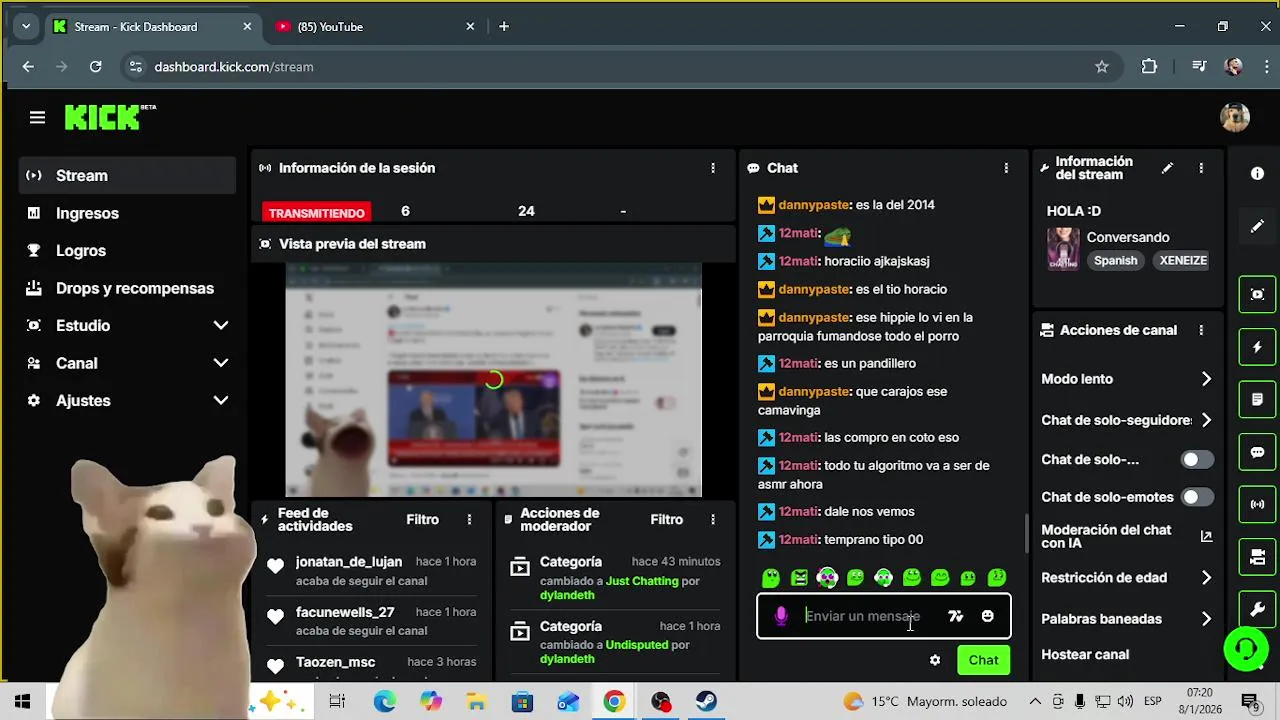The height and width of the screenshot is (720, 1280).
Task: Click the pencil icon in right sidebar
Action: 1257,227
